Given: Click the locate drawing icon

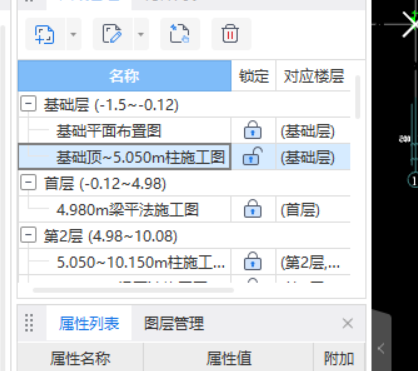Looking at the screenshot, I should tap(180, 34).
